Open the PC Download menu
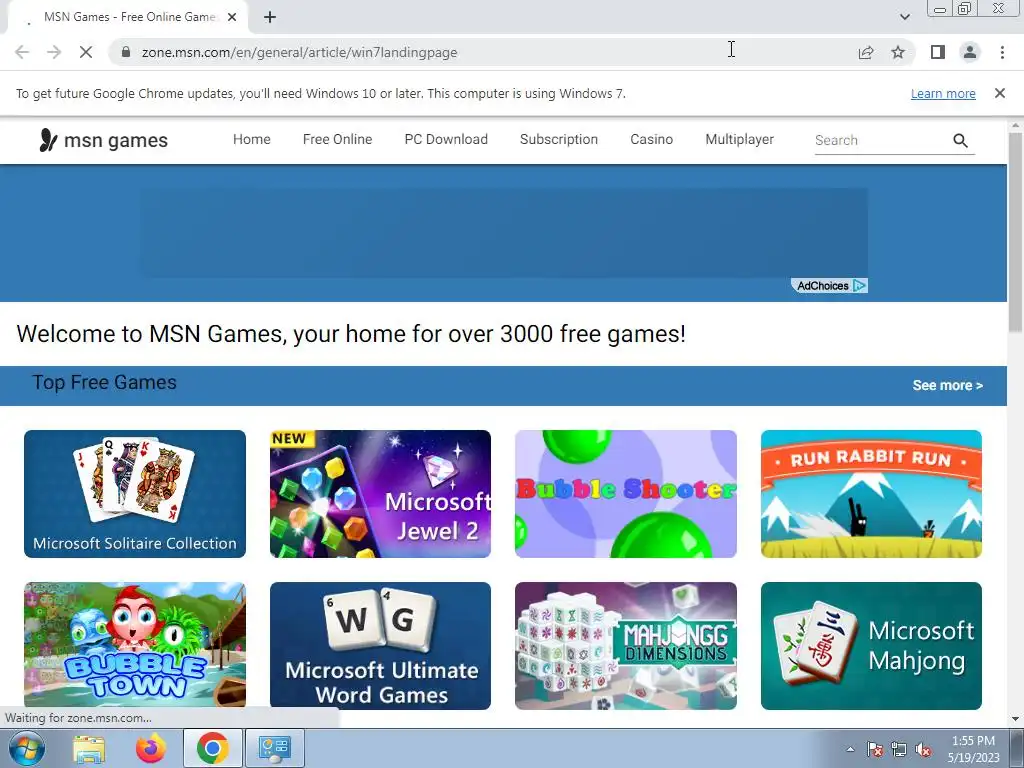Image resolution: width=1024 pixels, height=768 pixels. [446, 139]
